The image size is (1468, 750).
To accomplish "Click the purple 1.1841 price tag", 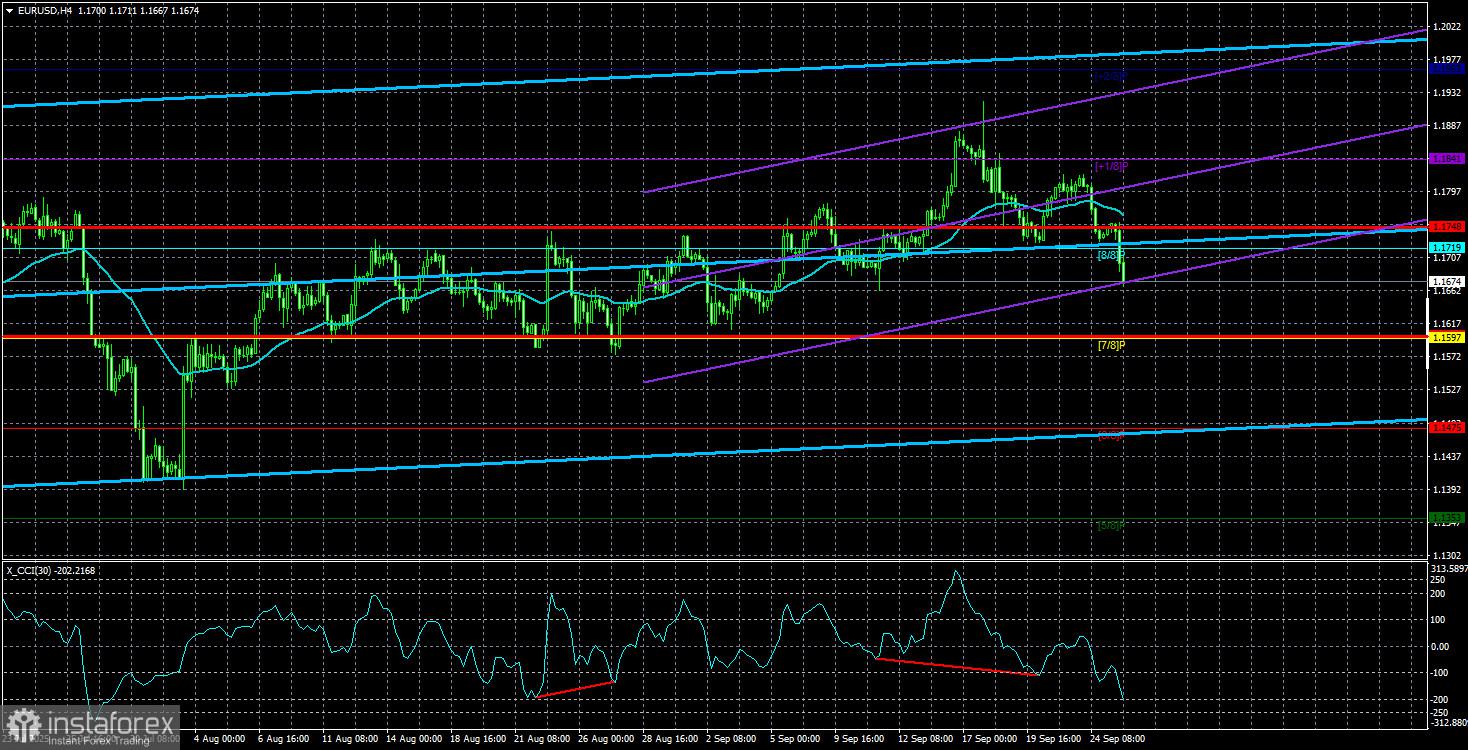I will pyautogui.click(x=1447, y=158).
